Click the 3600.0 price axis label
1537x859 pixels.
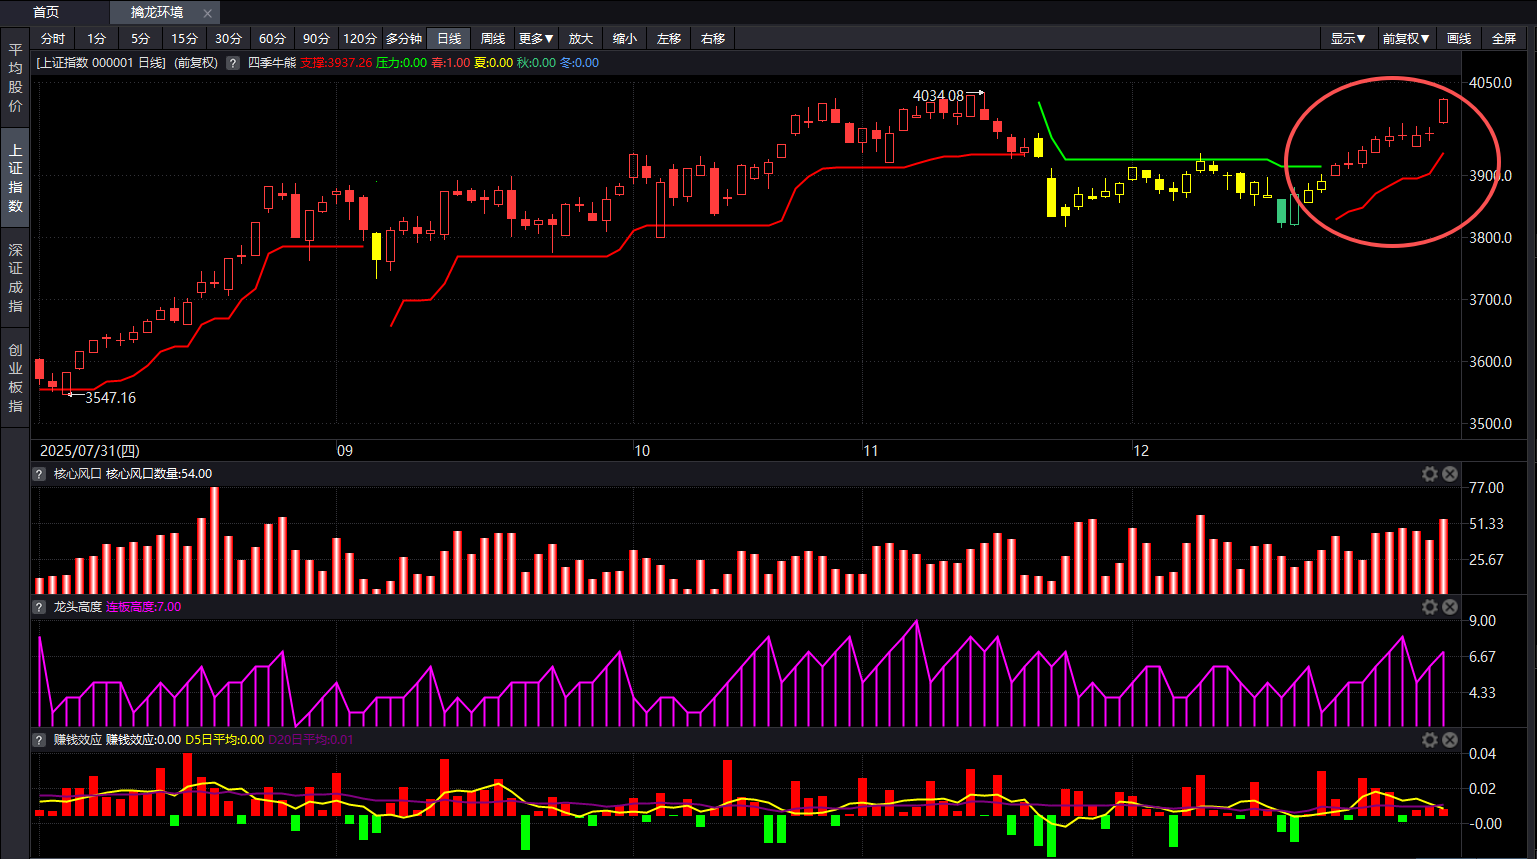[x=1490, y=362]
